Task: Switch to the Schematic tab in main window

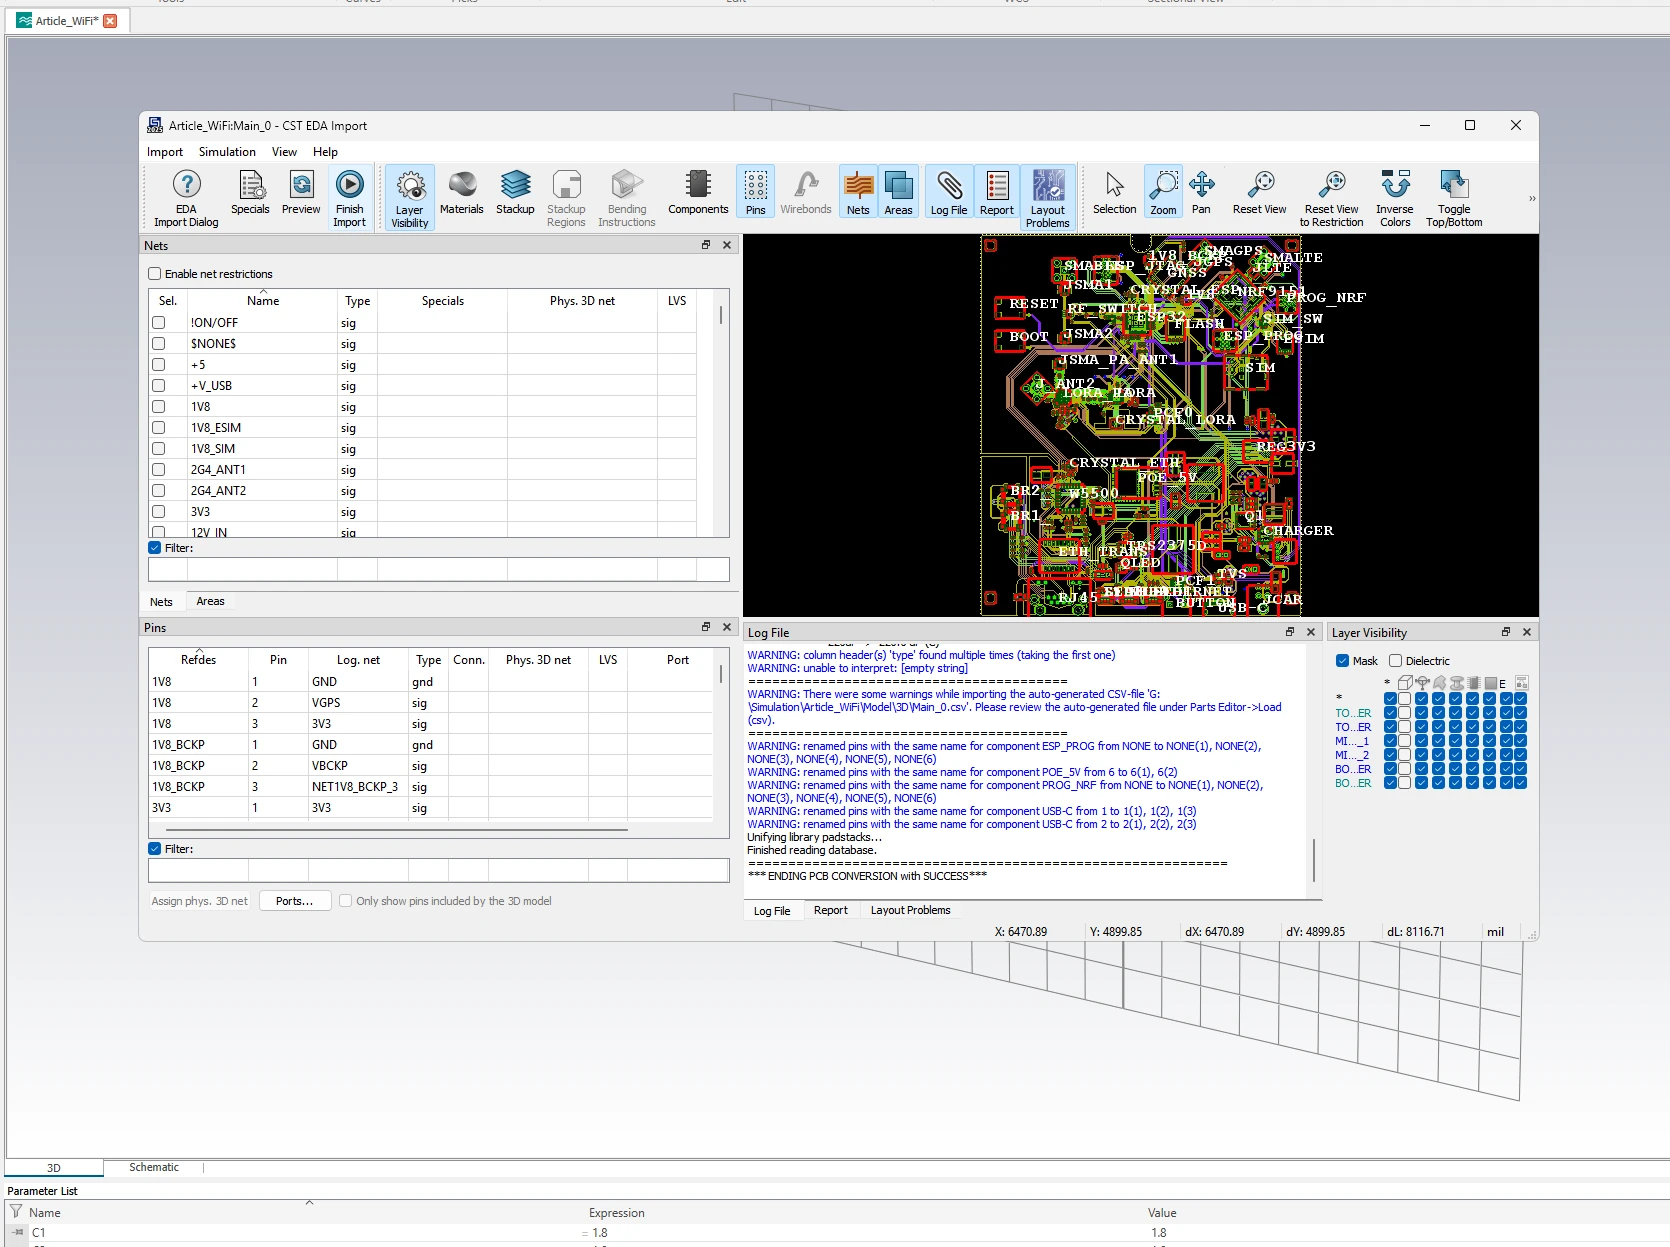Action: (153, 1167)
